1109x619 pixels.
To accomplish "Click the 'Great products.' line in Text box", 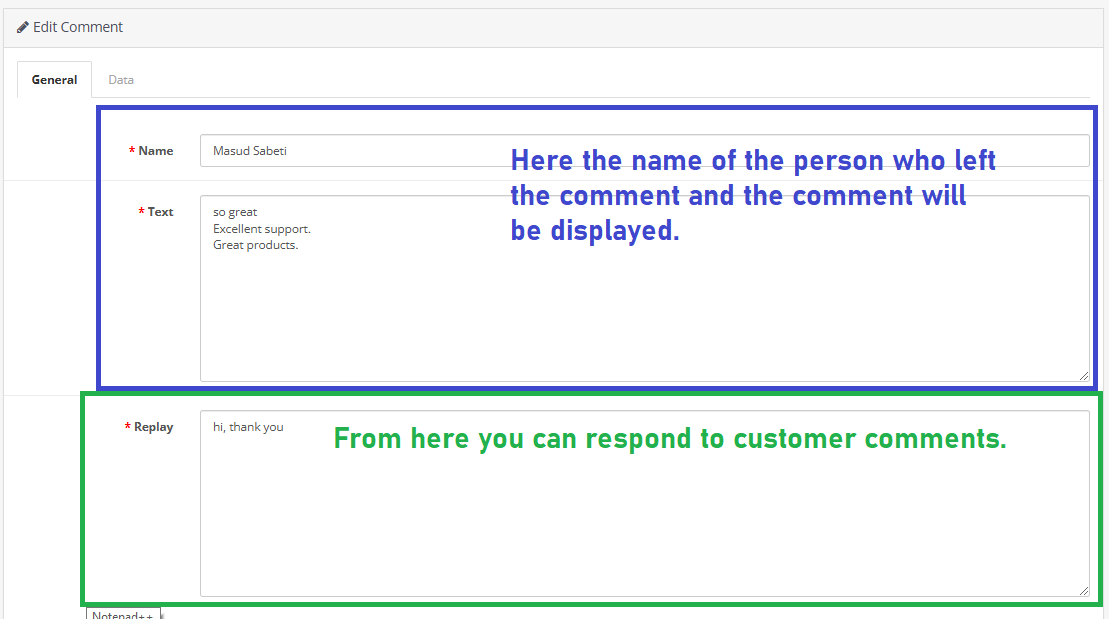I will (255, 245).
